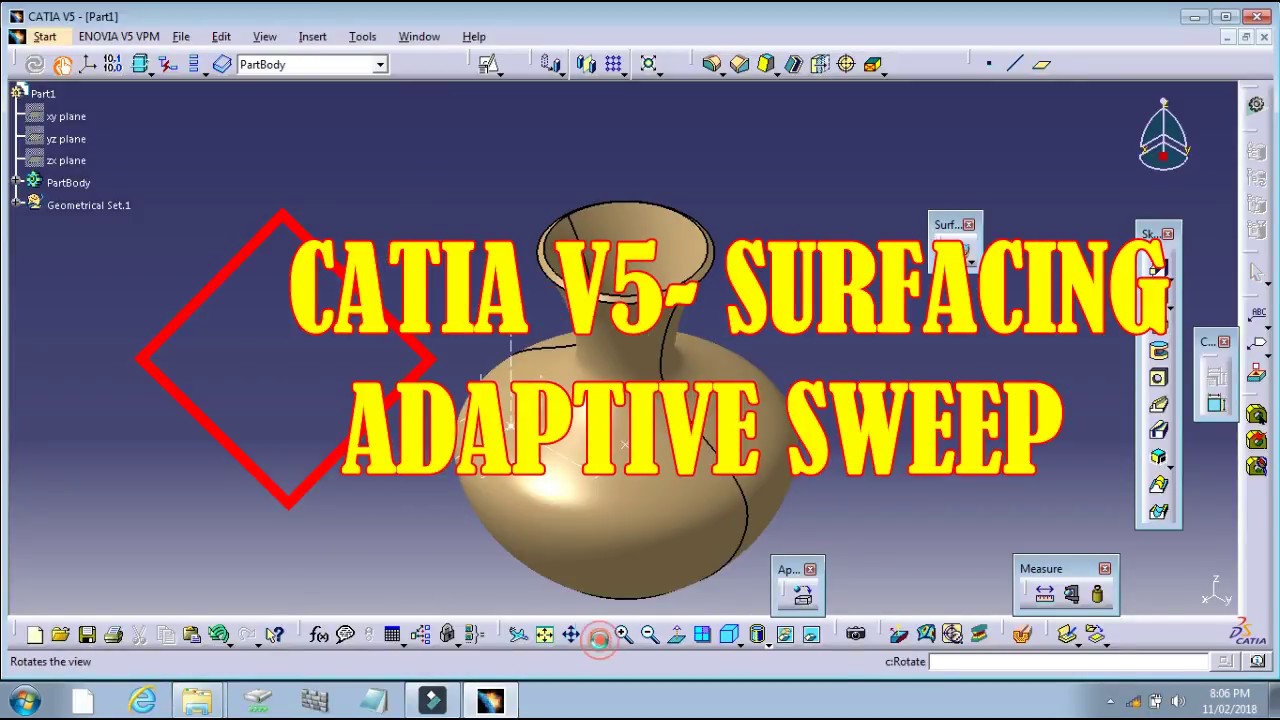Open Internet Explorer from the taskbar

[x=142, y=700]
